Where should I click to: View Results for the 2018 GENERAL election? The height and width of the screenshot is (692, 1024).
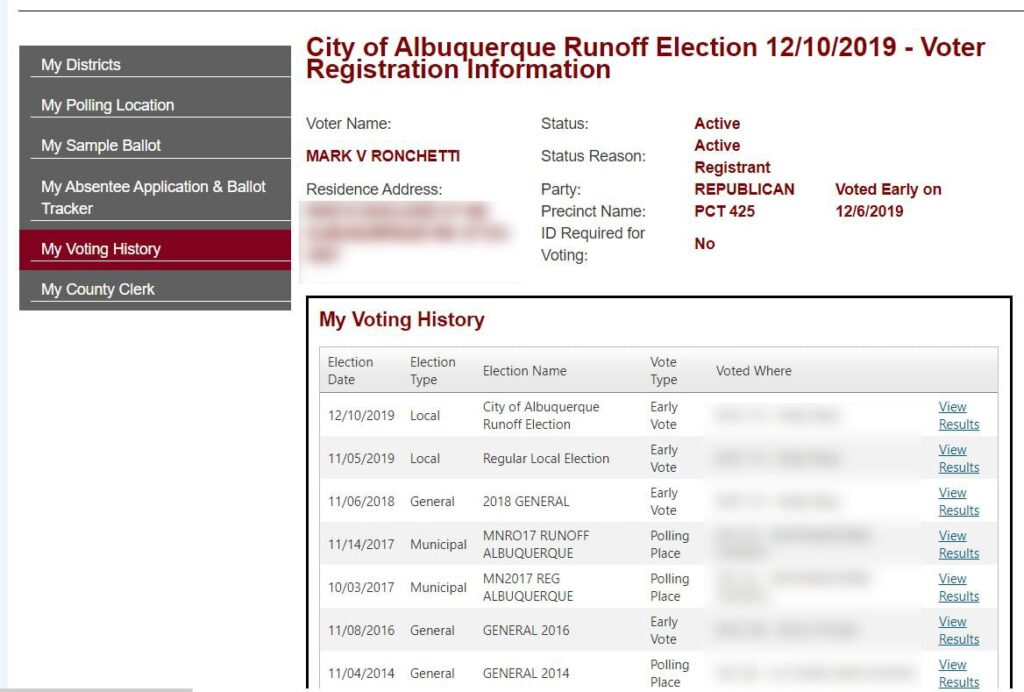click(x=959, y=501)
